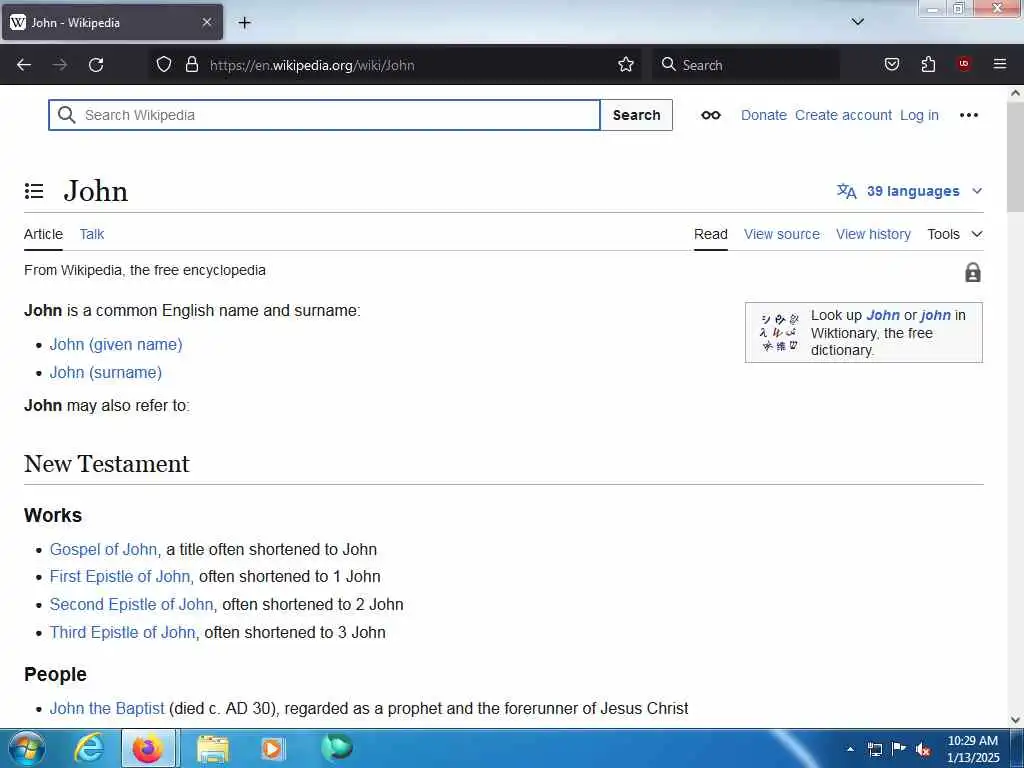Click the green round taskbar application icon
Screen dimensions: 1024x768
[336, 747]
